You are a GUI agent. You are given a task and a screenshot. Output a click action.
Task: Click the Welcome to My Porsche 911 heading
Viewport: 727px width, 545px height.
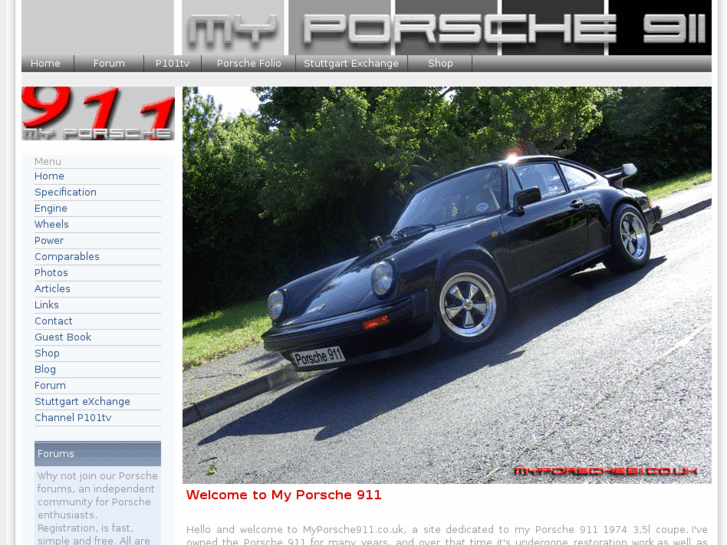coord(283,495)
